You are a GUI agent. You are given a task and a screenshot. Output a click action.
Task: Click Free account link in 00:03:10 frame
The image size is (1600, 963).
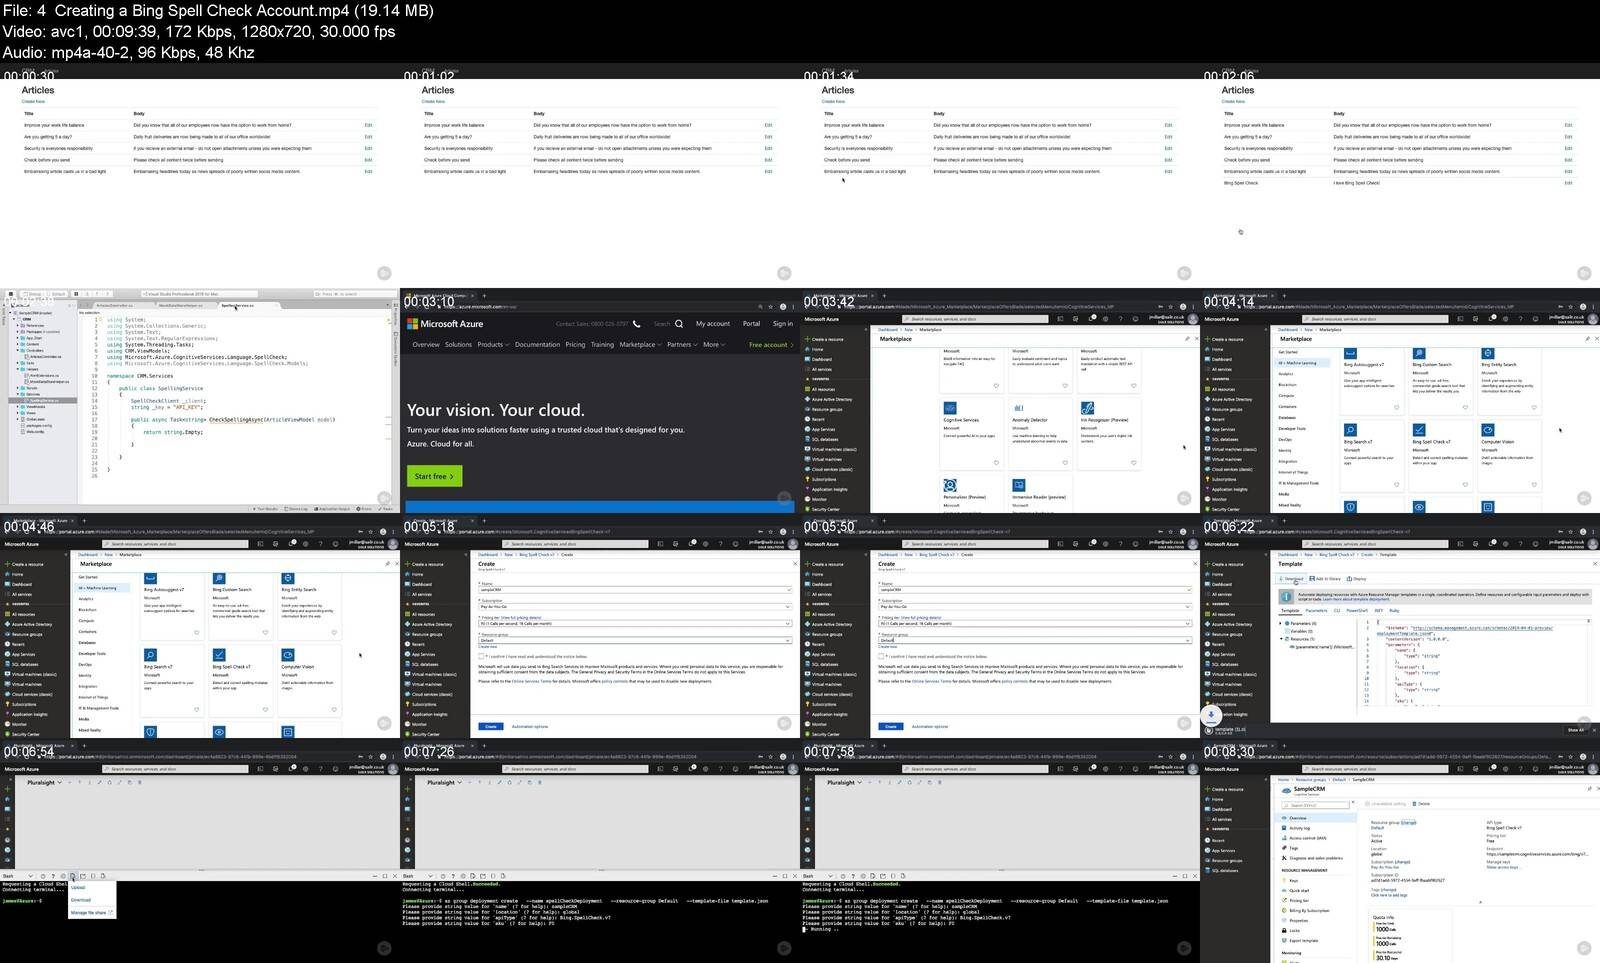point(771,345)
